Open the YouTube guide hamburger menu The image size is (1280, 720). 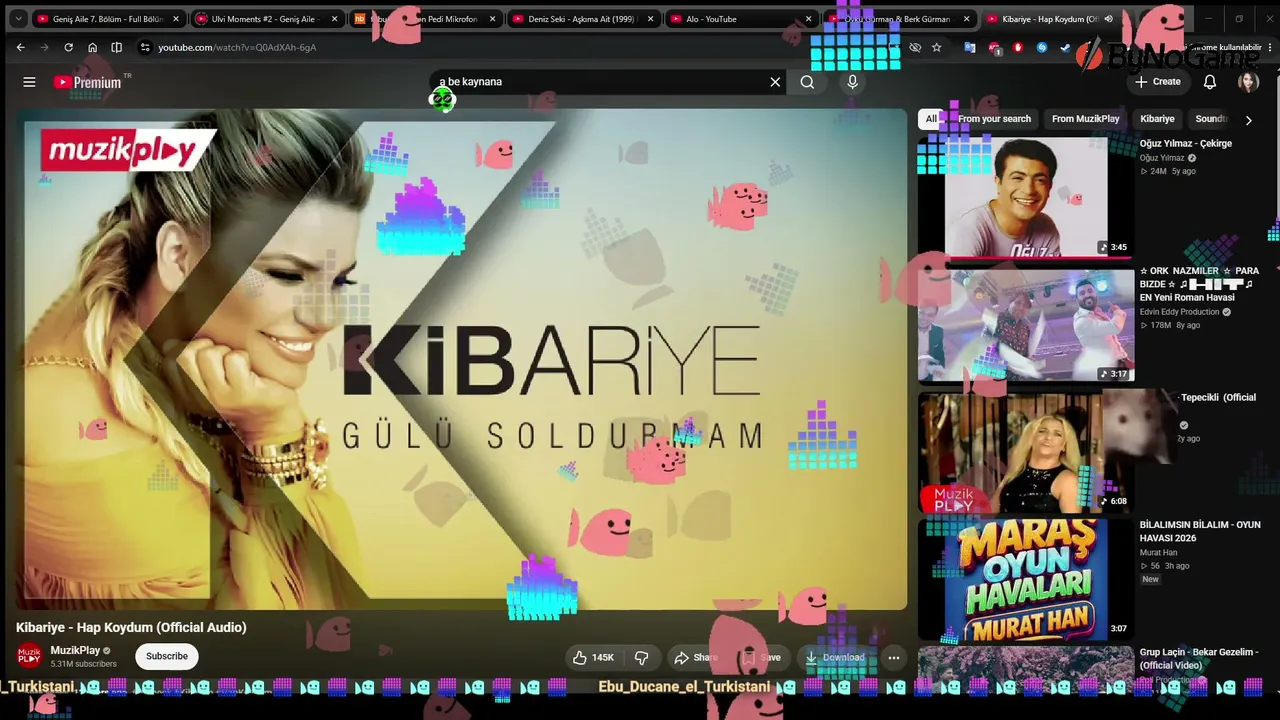click(29, 82)
